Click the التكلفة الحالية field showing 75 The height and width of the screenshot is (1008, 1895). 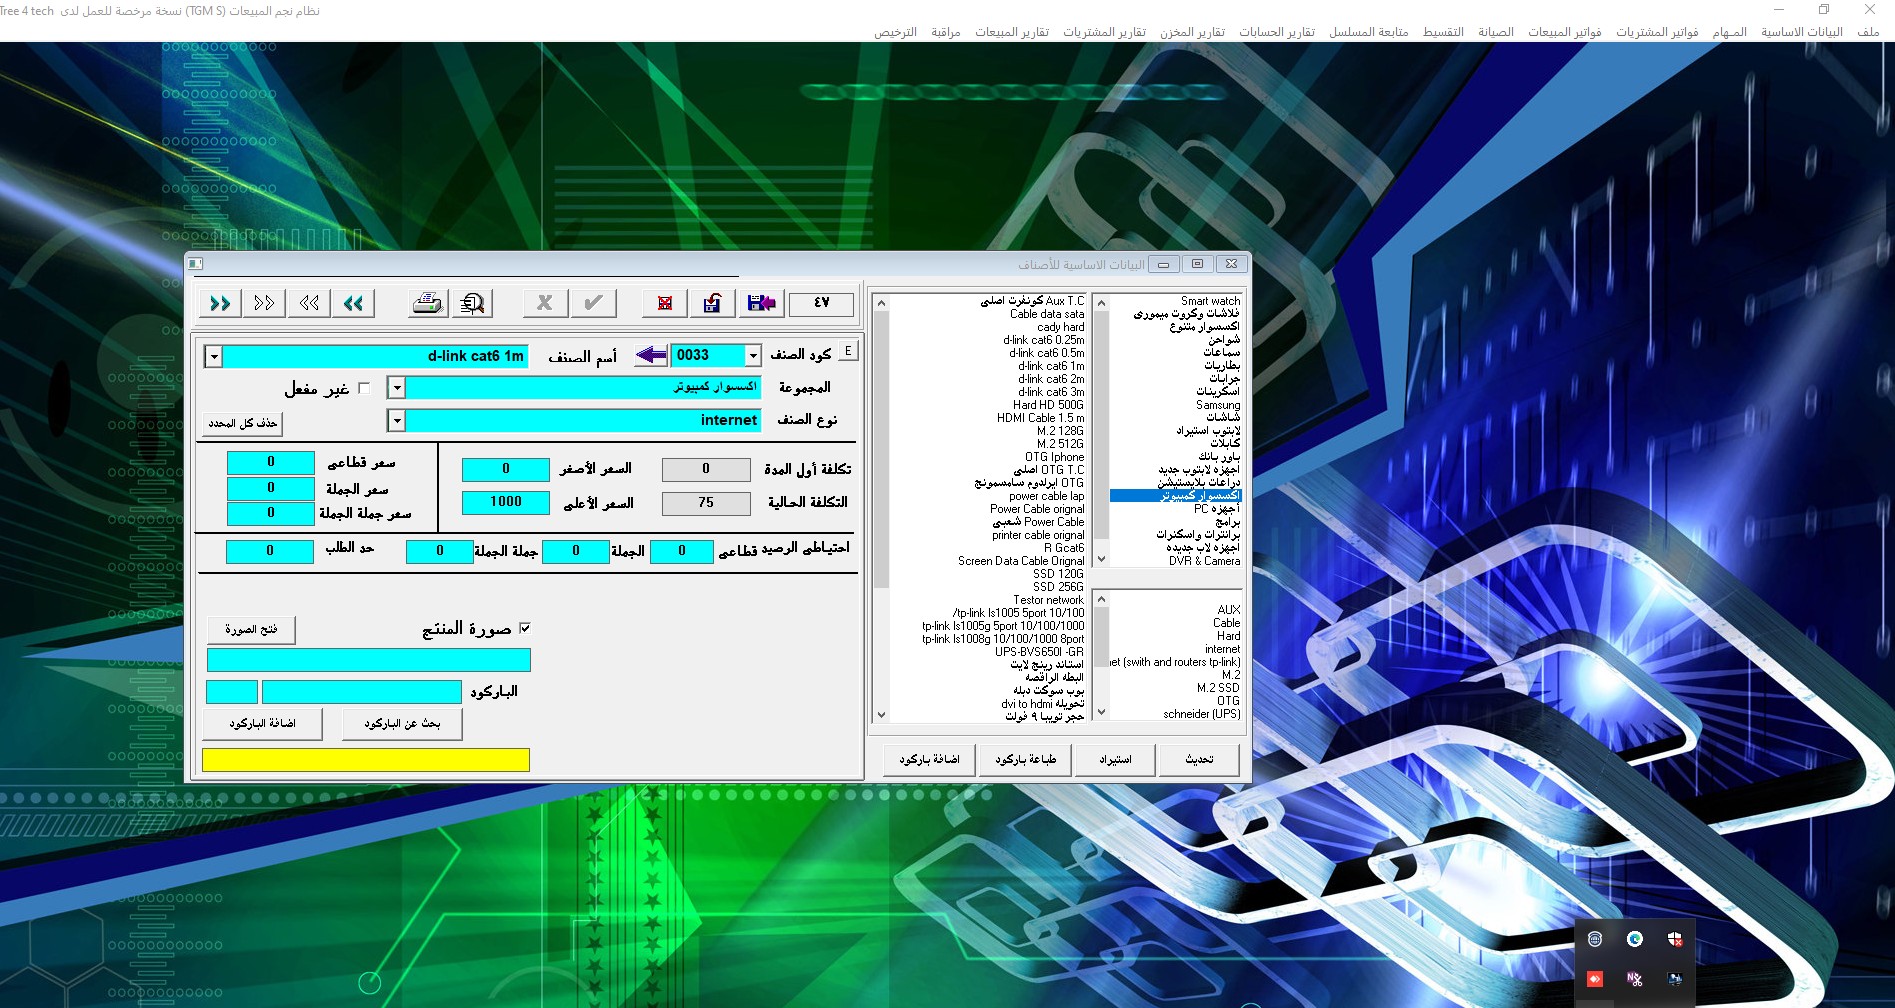click(706, 503)
